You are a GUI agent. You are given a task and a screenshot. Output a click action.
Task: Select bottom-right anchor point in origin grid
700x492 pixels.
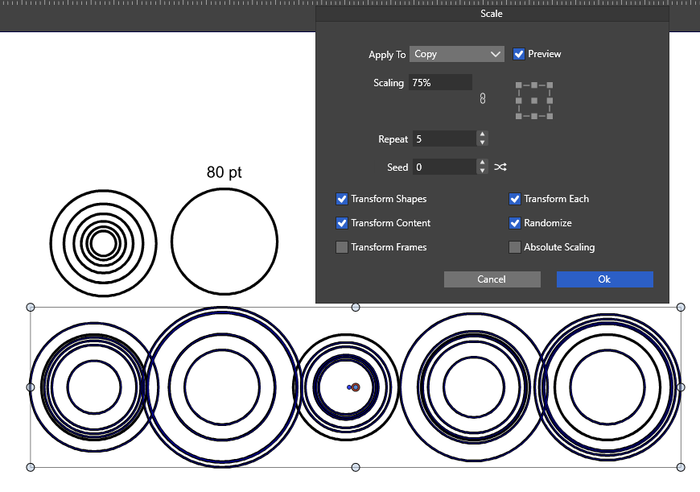pos(550,116)
